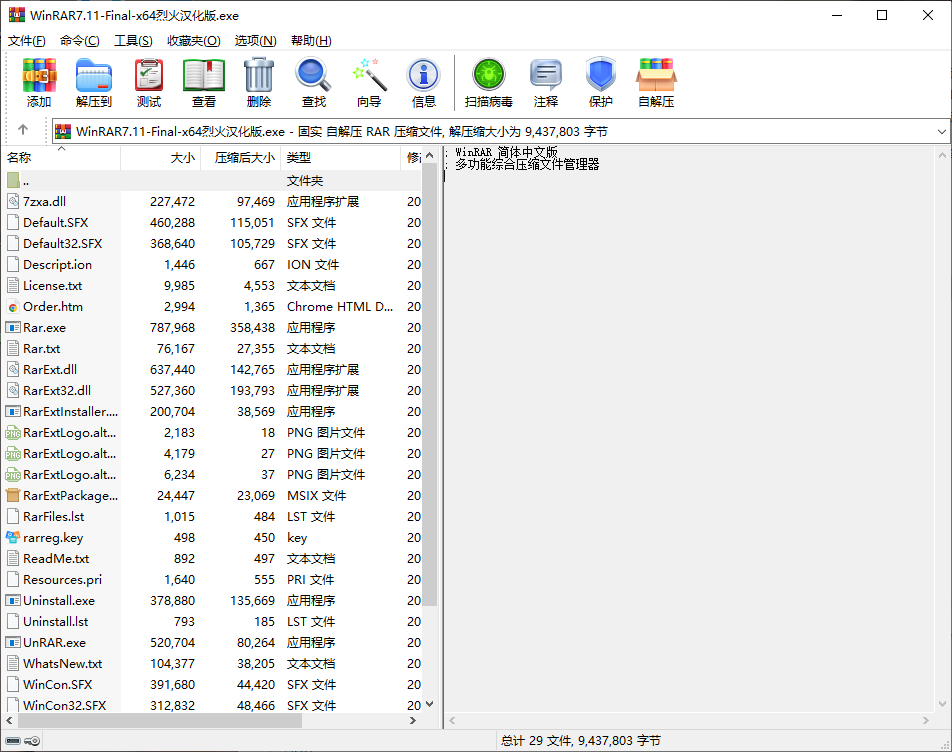Open the 文件(F) menu
The height and width of the screenshot is (752, 952).
click(27, 41)
